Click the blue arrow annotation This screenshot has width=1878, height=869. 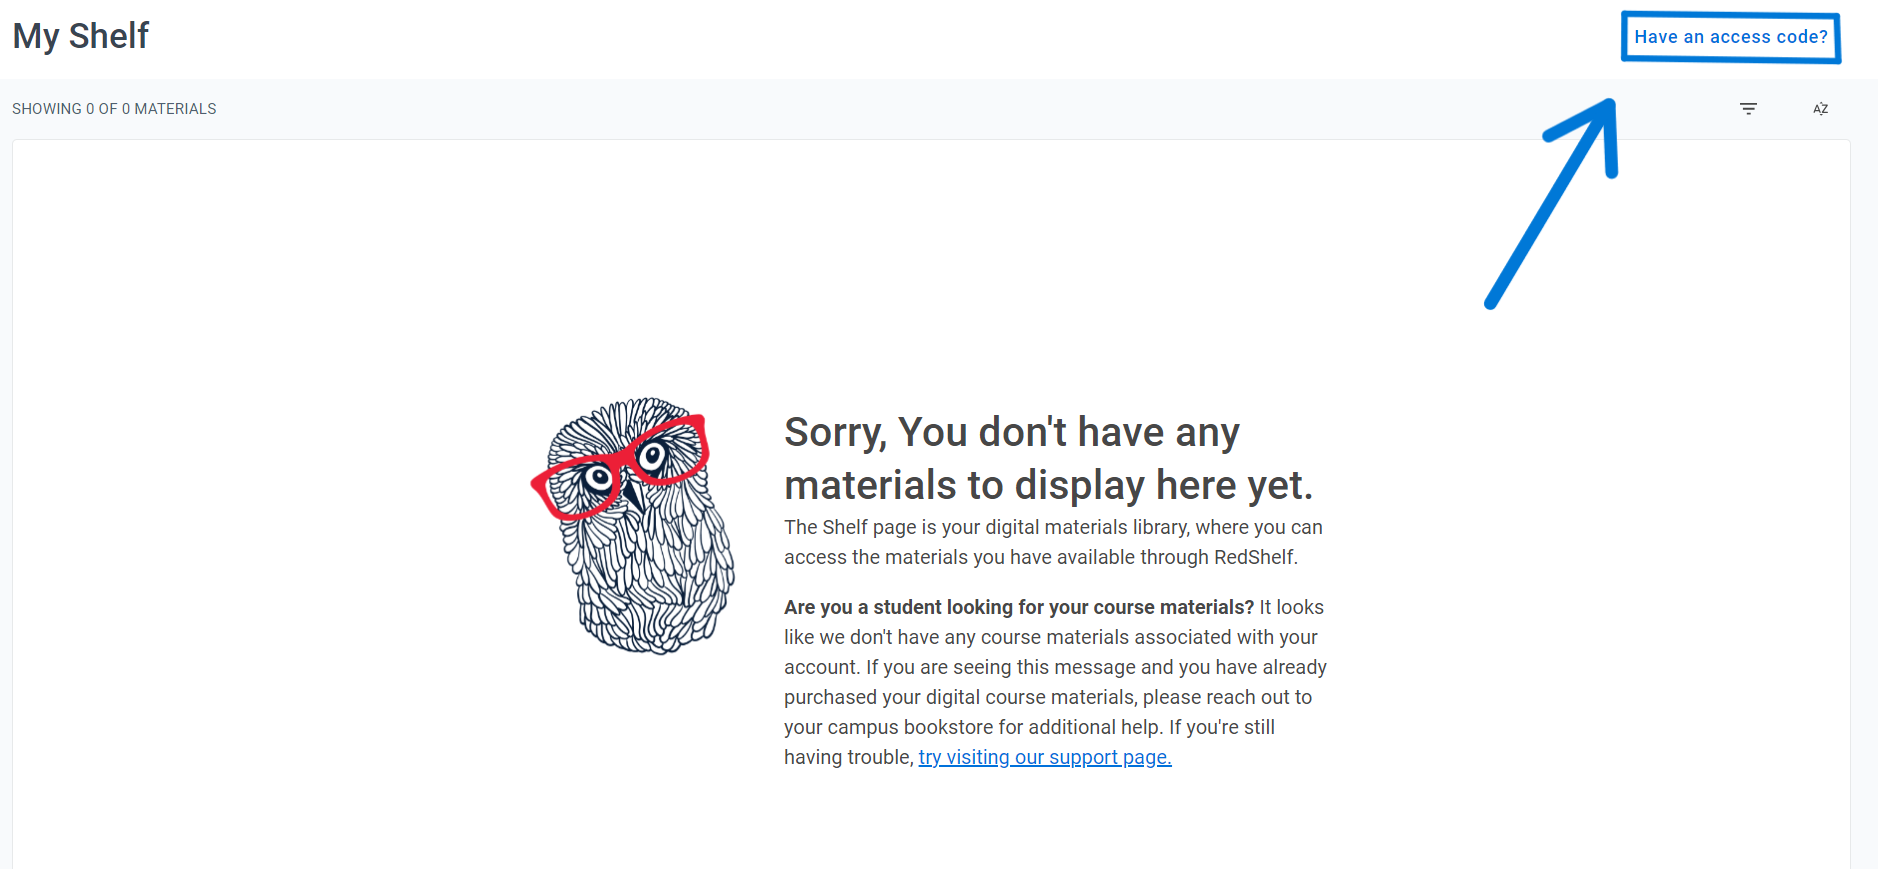[1552, 203]
